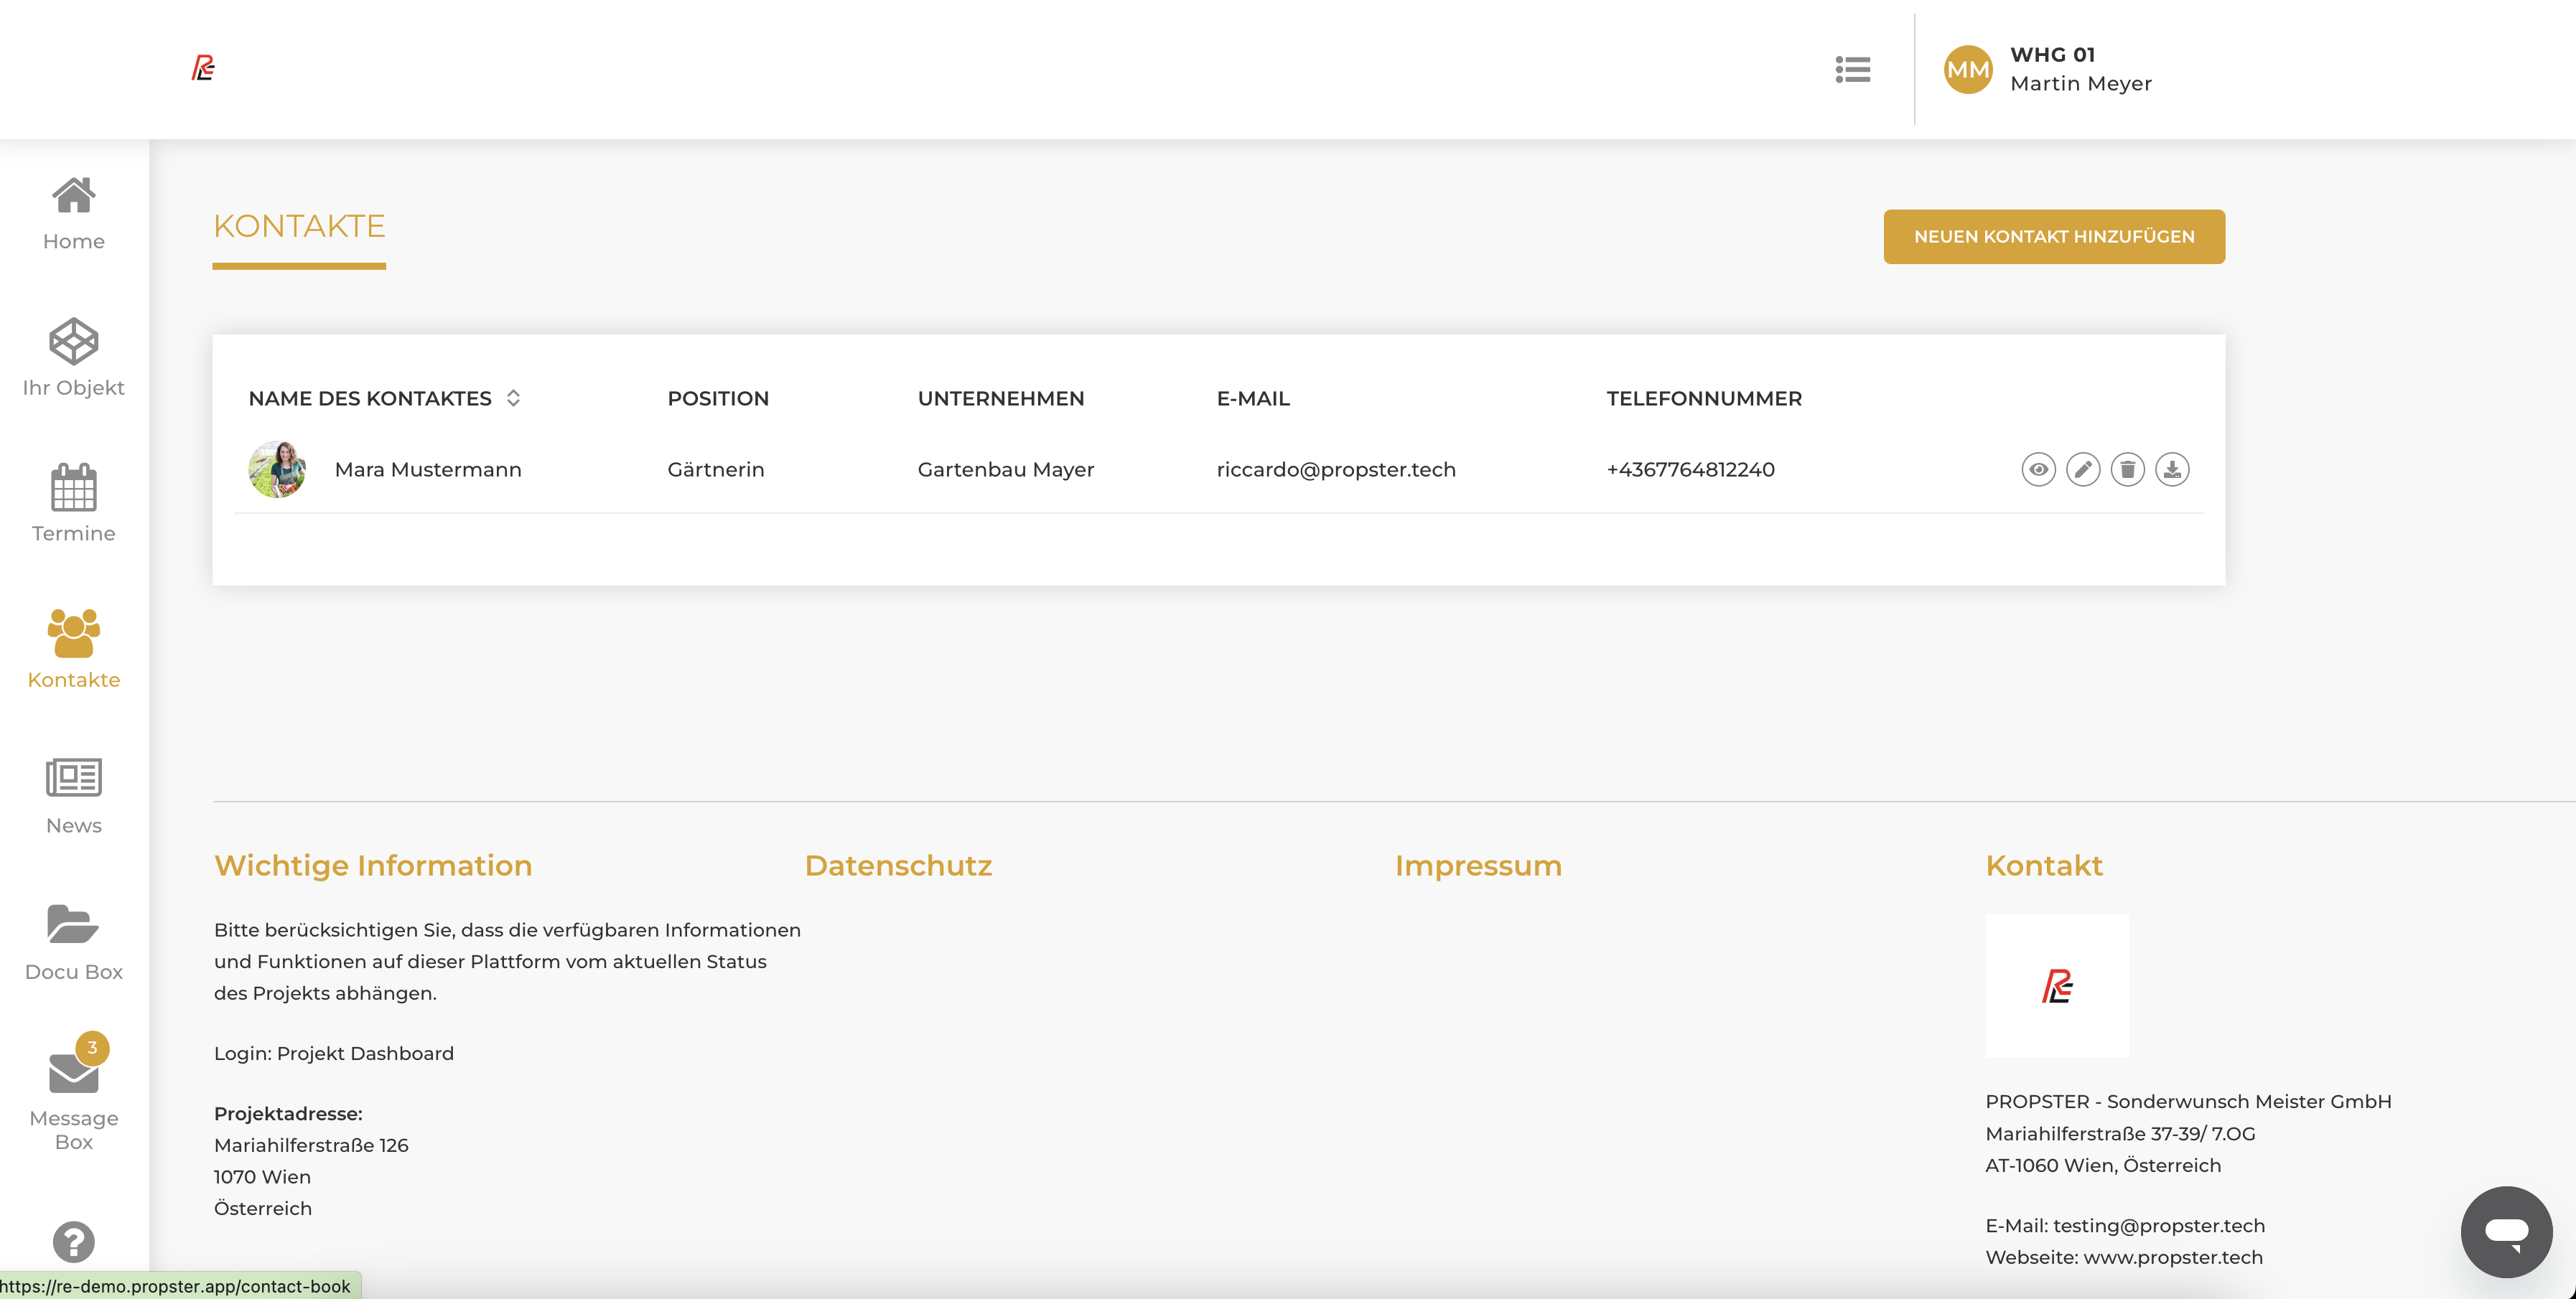2576x1299 pixels.
Task: Edit Mara Mustermann with pencil icon
Action: (x=2083, y=469)
